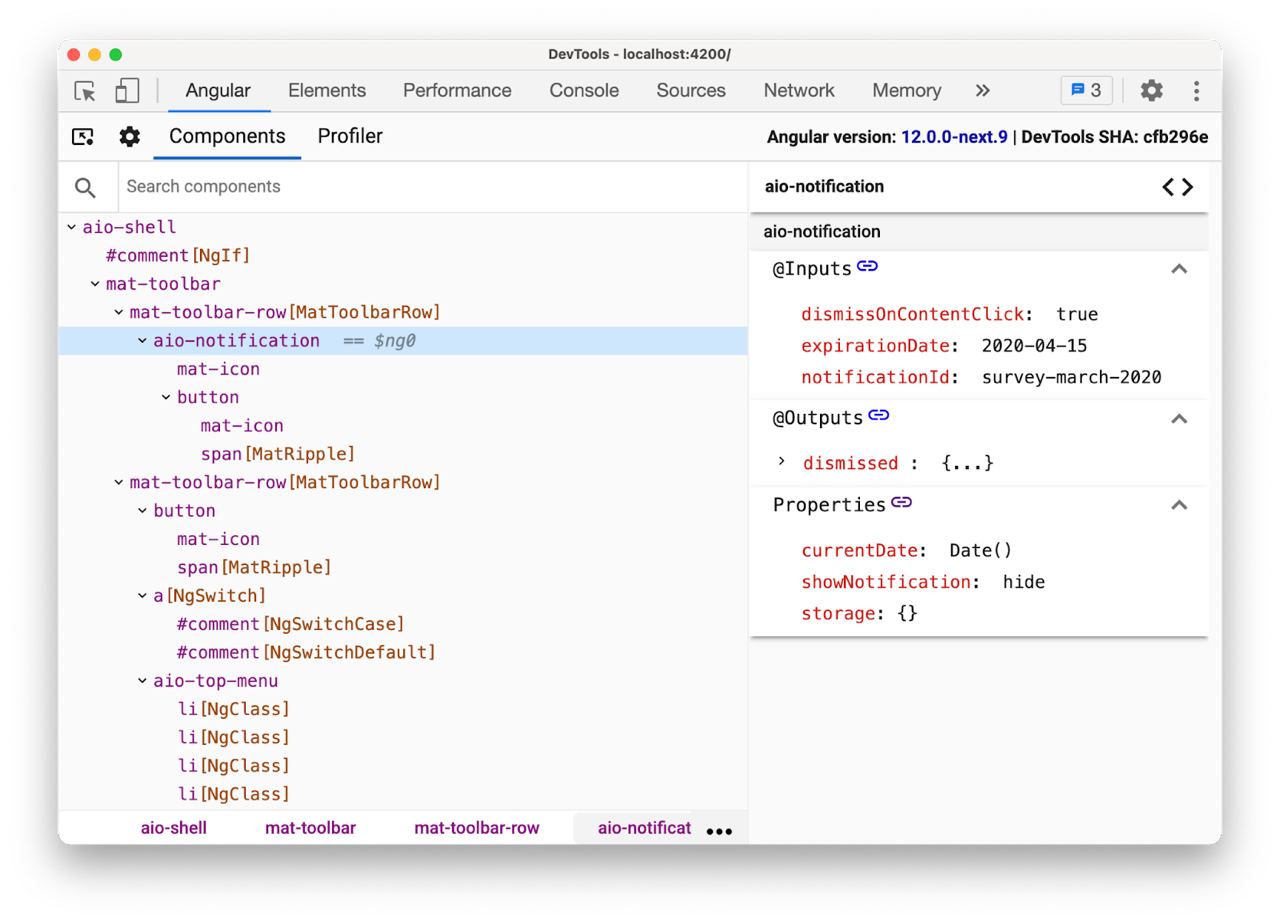The width and height of the screenshot is (1280, 922).
Task: Click the link icon beside Properties
Action: click(902, 502)
